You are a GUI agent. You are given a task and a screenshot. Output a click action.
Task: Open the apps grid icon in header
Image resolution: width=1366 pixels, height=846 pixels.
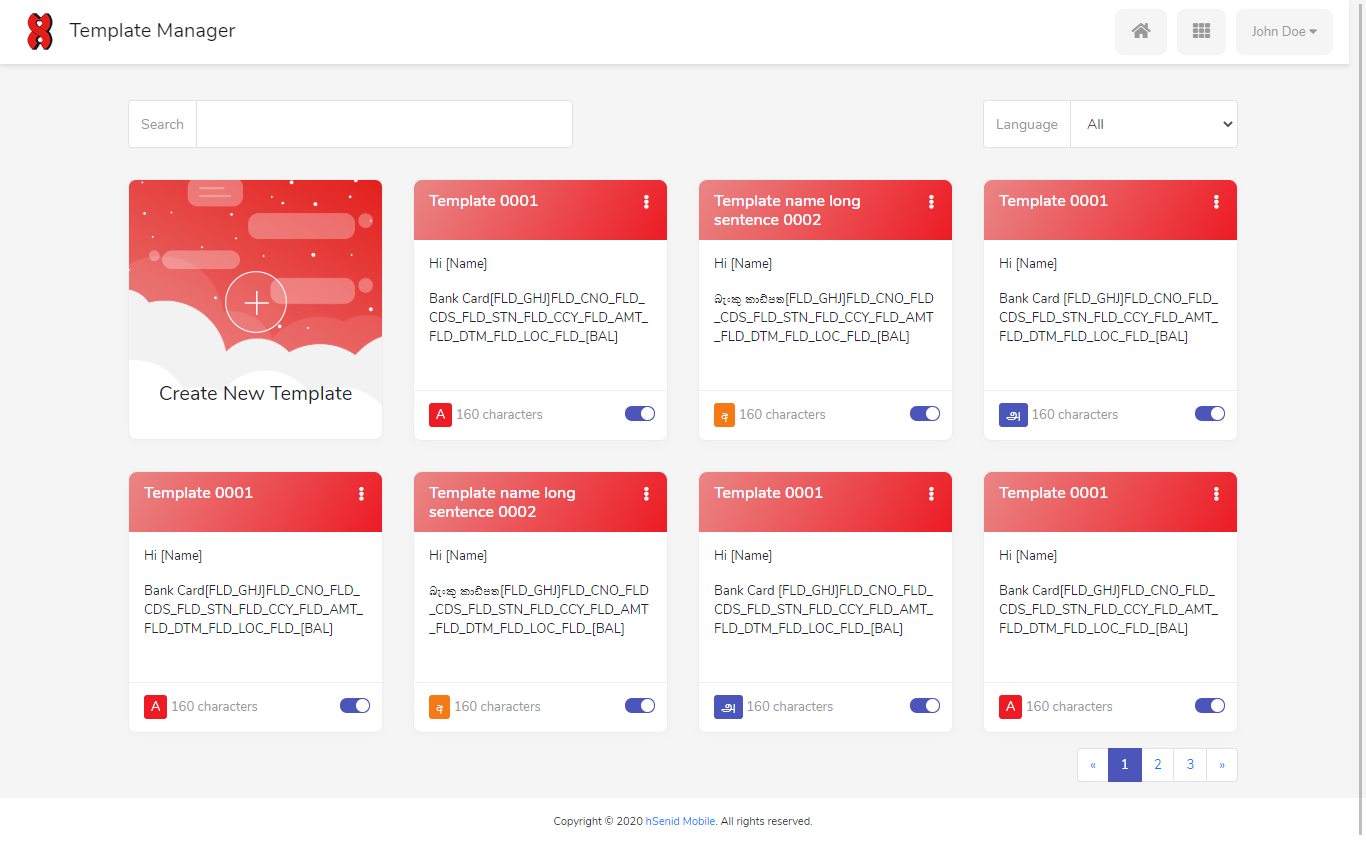click(1201, 32)
